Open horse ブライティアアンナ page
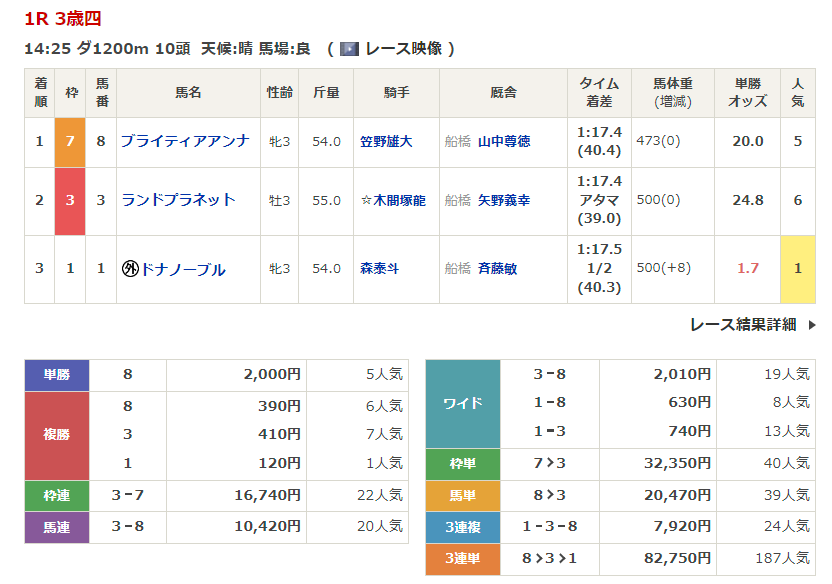832x584 pixels. tap(185, 141)
